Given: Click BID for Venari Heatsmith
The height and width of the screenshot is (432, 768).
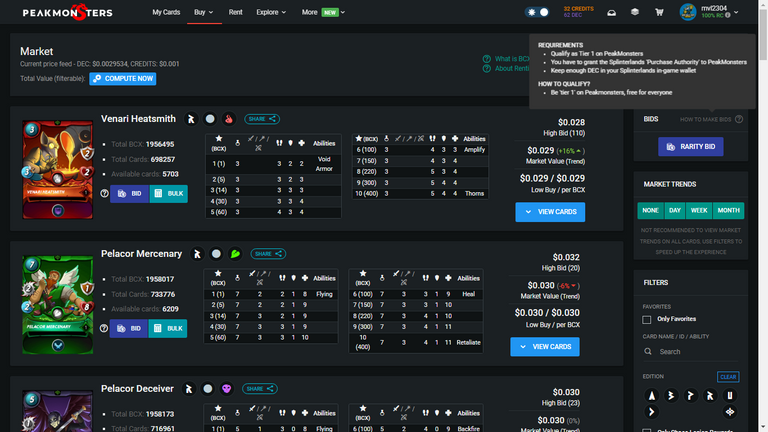Looking at the screenshot, I should tap(129, 193).
